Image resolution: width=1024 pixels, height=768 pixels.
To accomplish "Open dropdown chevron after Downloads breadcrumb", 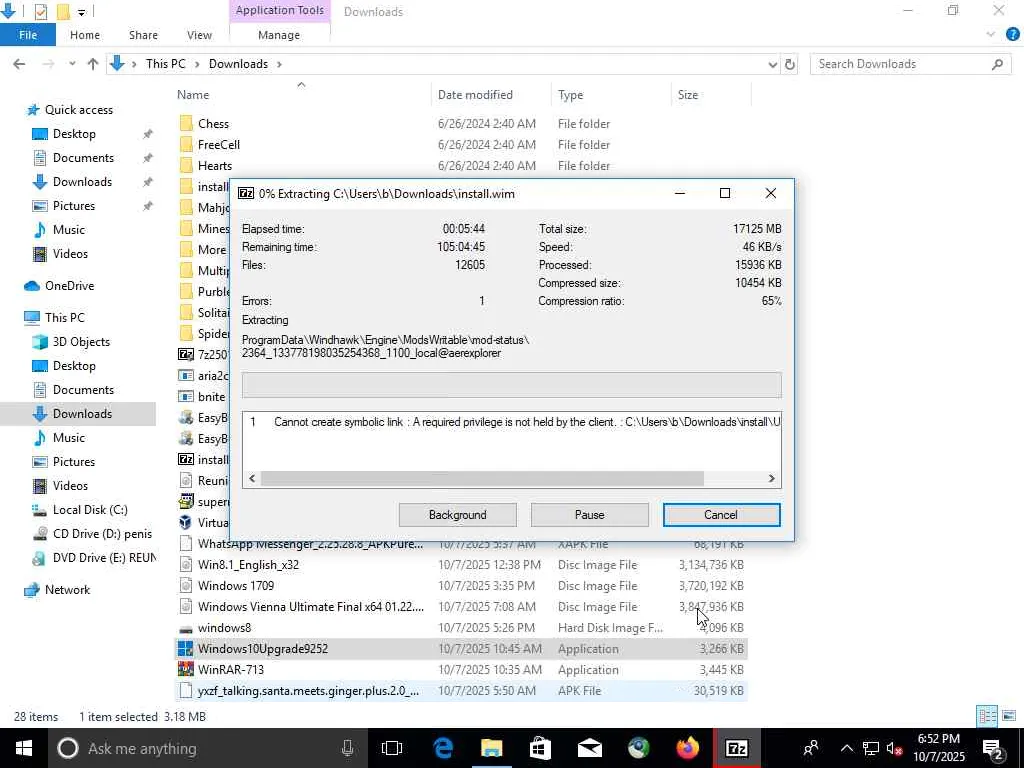I will tap(280, 64).
